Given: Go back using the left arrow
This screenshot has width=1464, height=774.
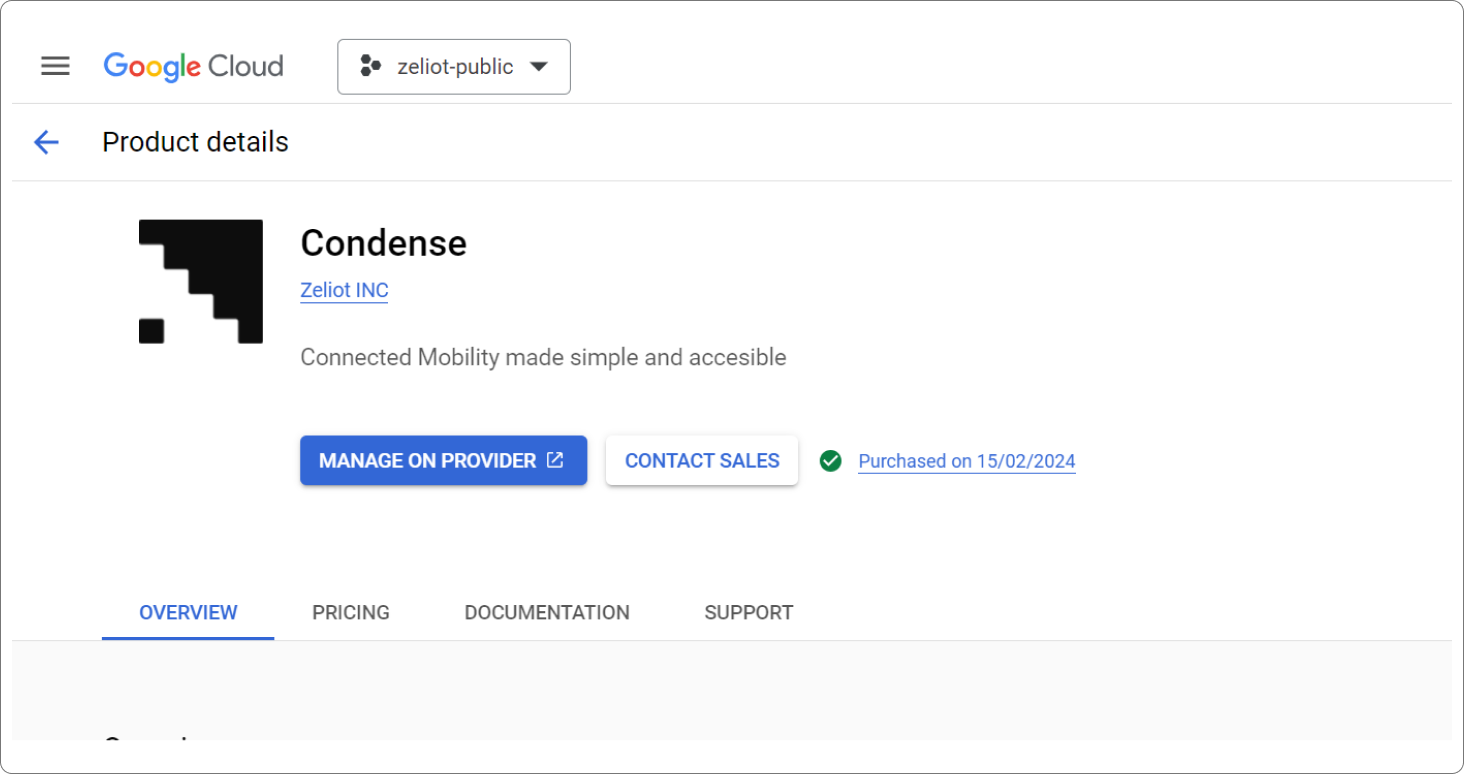Looking at the screenshot, I should [x=46, y=142].
